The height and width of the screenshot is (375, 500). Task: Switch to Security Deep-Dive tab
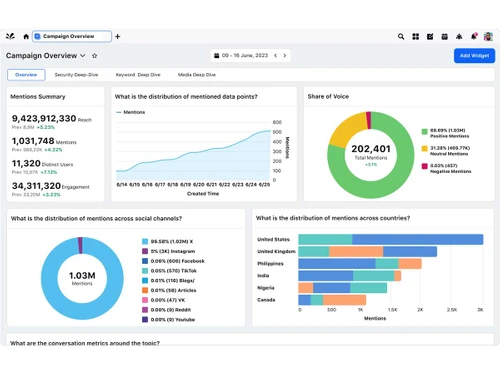tap(76, 75)
